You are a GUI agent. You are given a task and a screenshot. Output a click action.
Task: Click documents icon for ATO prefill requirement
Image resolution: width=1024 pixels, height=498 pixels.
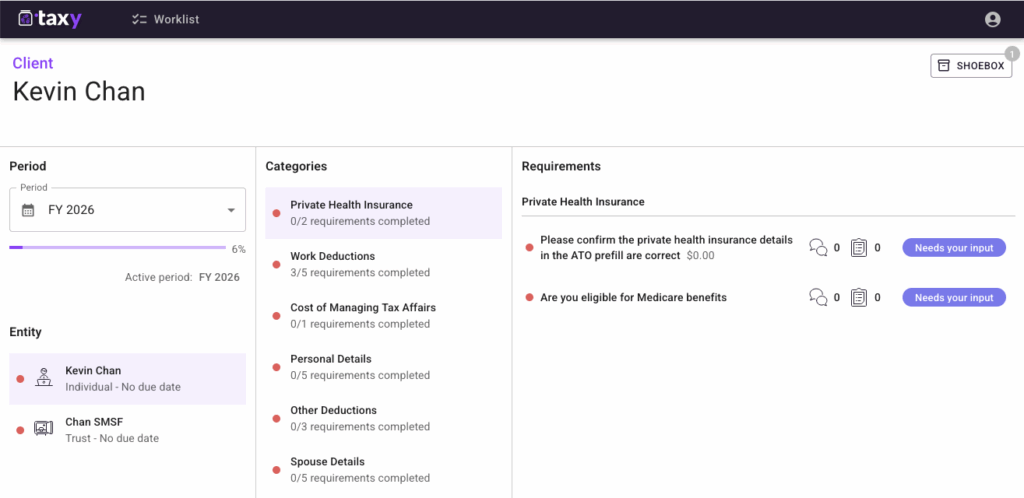[x=858, y=247]
